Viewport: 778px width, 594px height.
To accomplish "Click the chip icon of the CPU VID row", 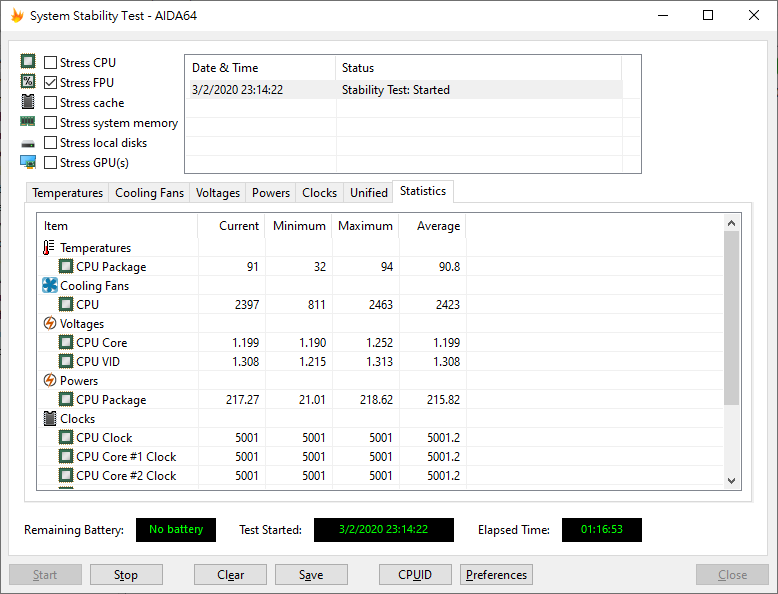I will (65, 361).
